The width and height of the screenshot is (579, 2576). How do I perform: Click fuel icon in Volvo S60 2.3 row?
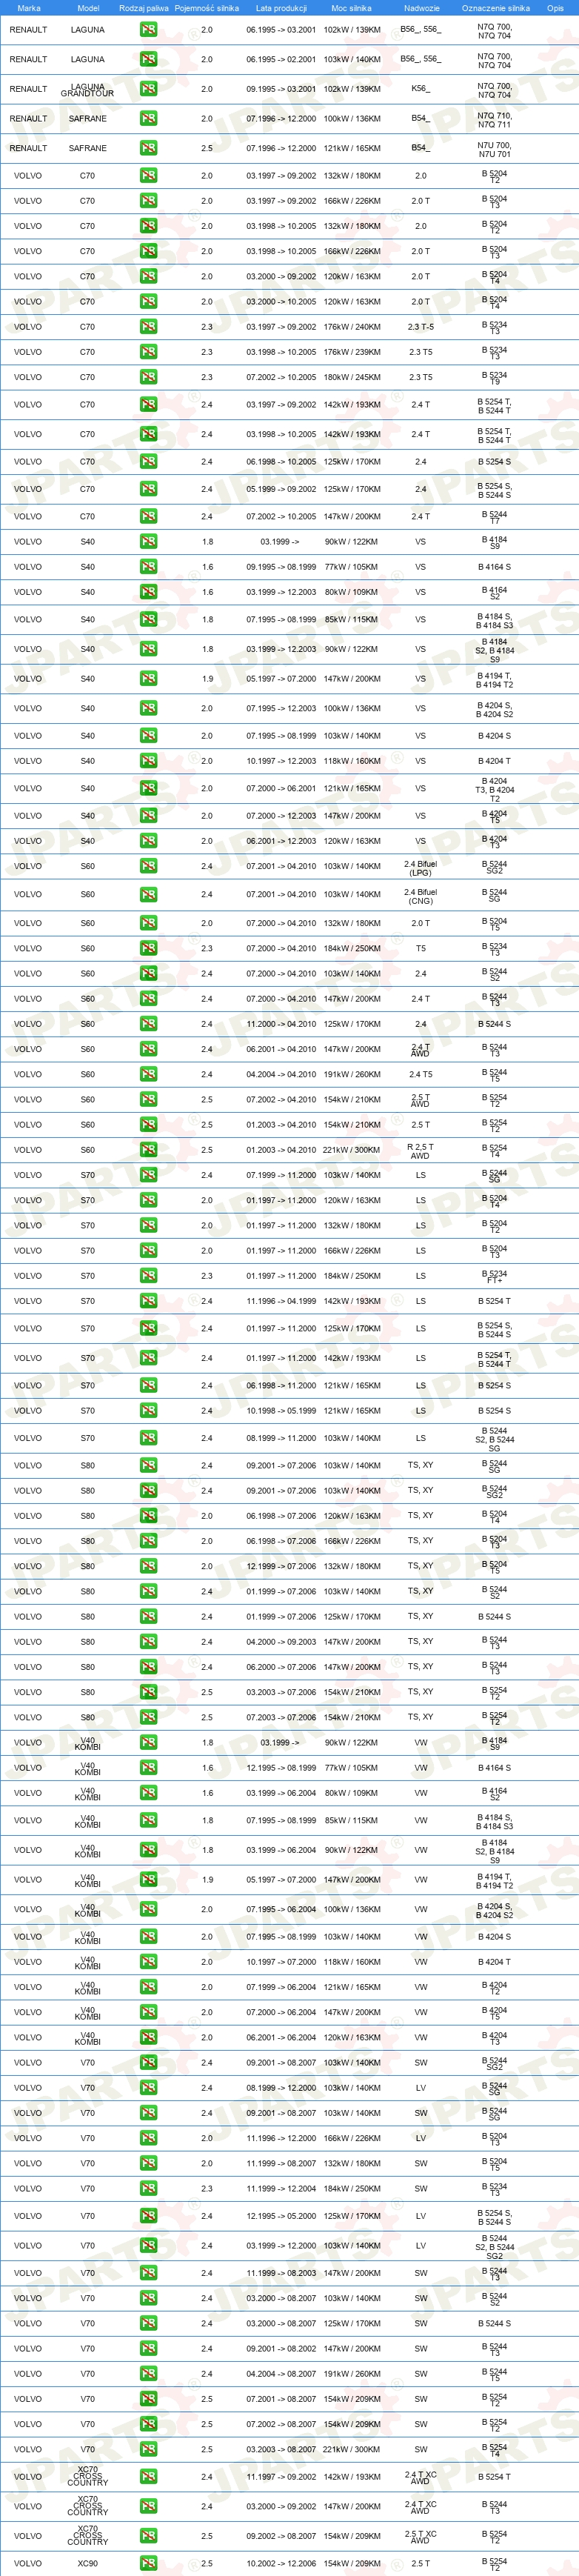click(148, 949)
